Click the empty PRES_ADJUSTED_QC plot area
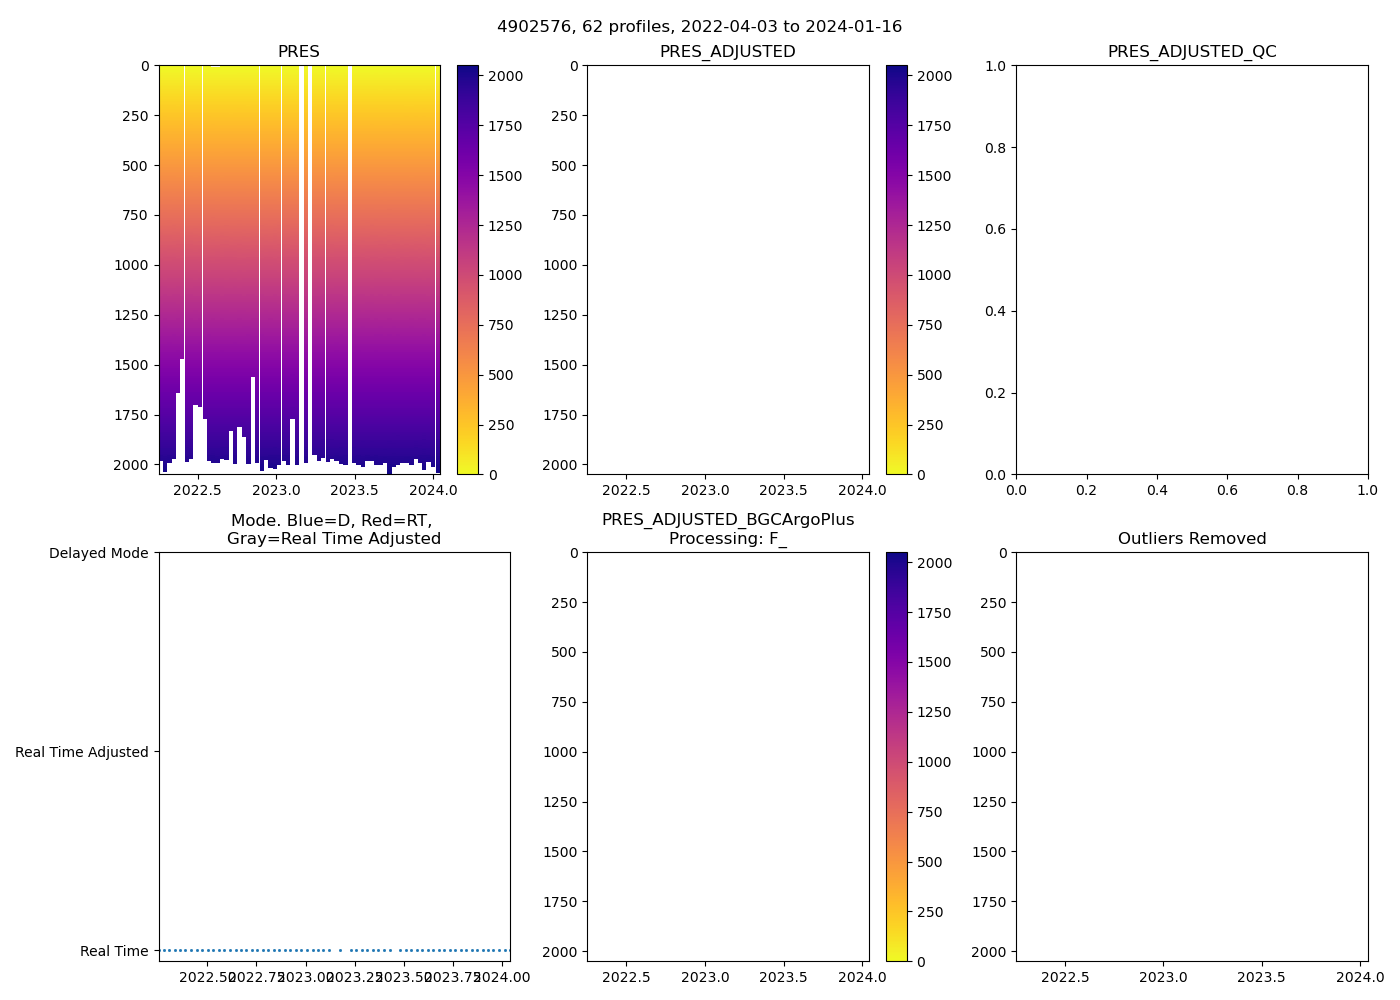This screenshot has width=1400, height=1000. [x=1191, y=270]
